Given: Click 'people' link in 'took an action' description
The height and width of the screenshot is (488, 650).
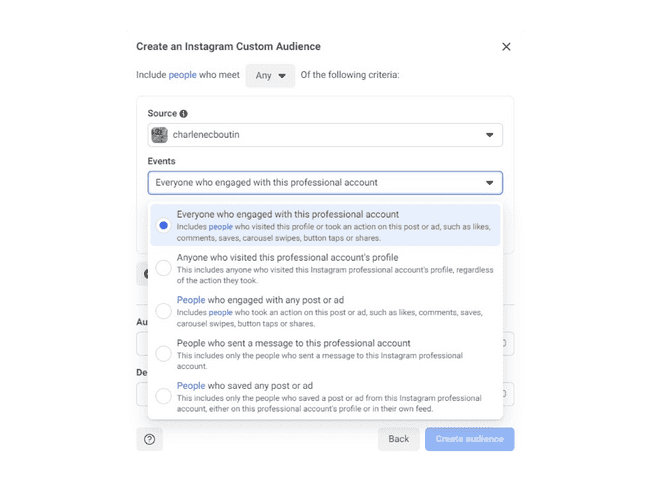Looking at the screenshot, I should (221, 313).
